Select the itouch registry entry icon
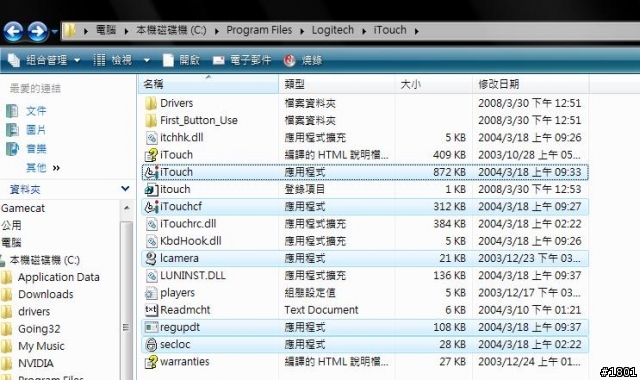Screen dimensions: 640x380 [151, 189]
